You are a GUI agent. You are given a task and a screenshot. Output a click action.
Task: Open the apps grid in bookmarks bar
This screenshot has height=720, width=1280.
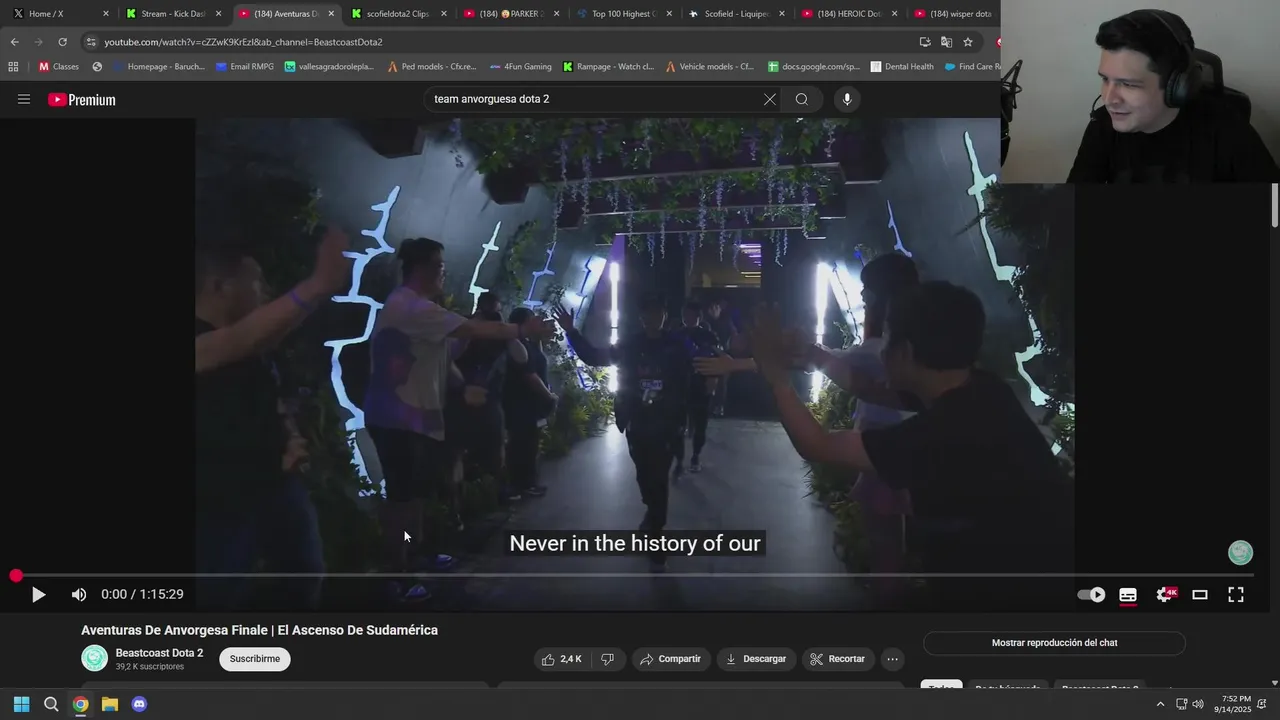click(13, 67)
